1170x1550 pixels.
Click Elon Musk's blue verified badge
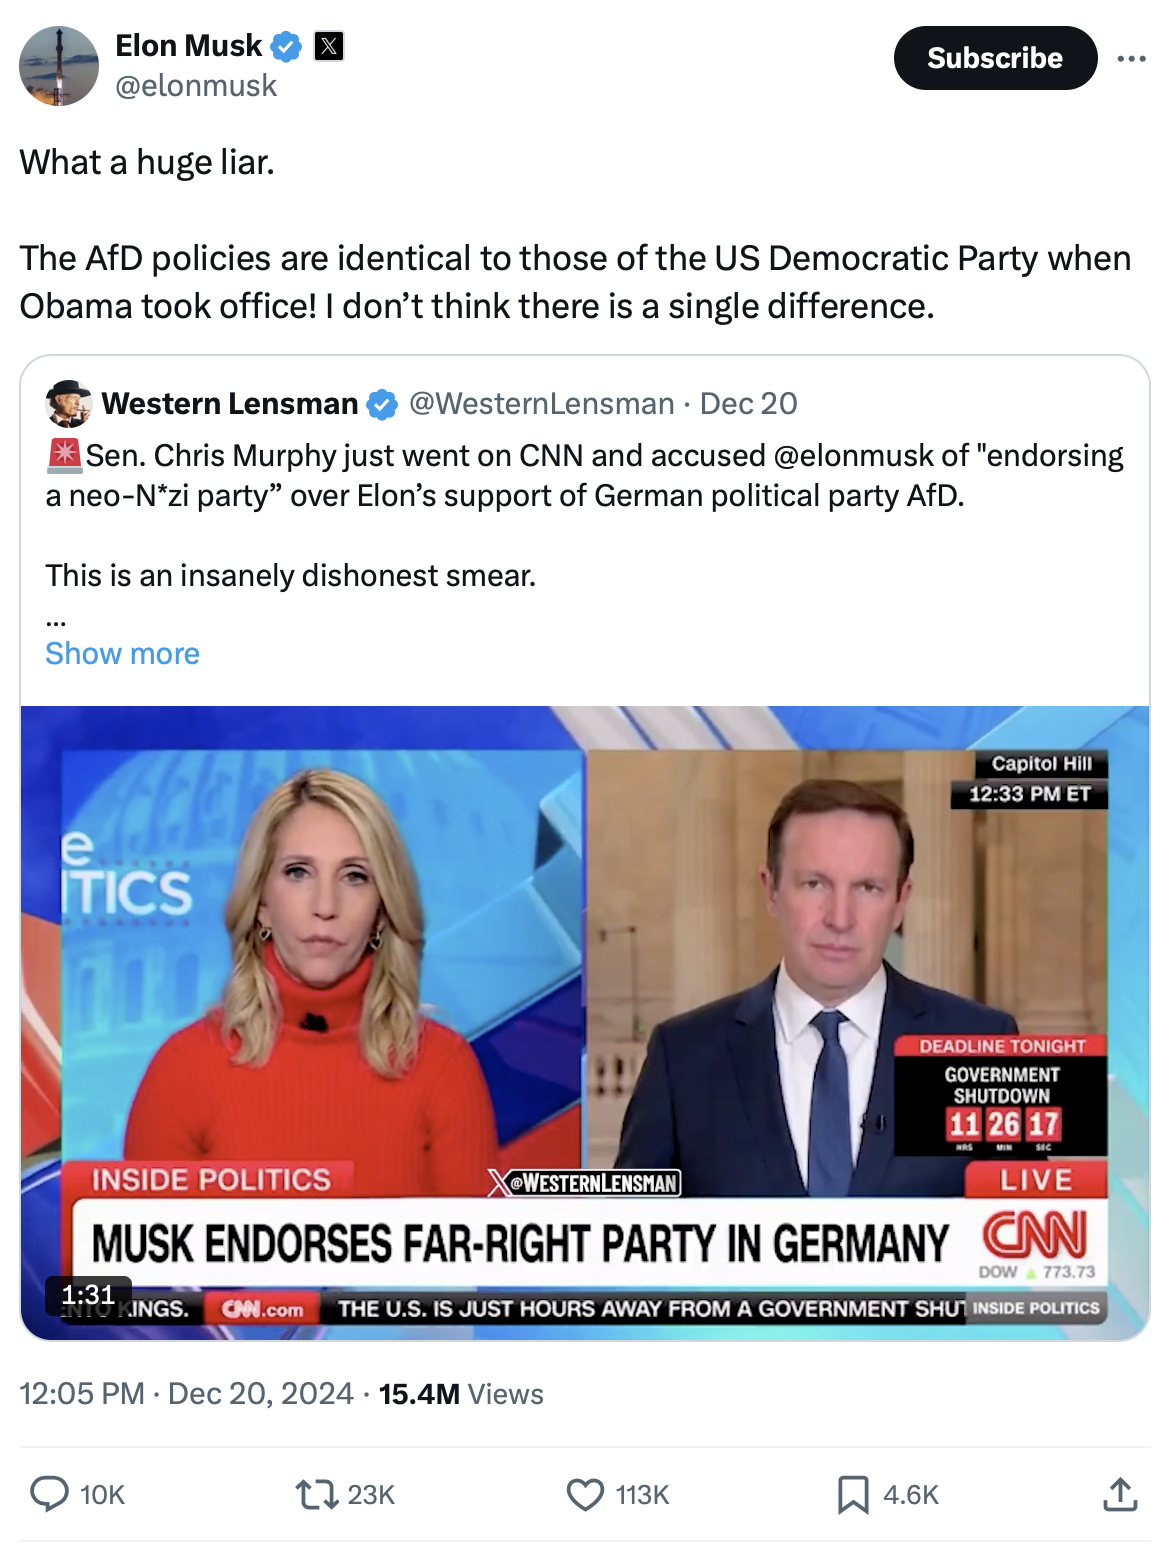[287, 46]
